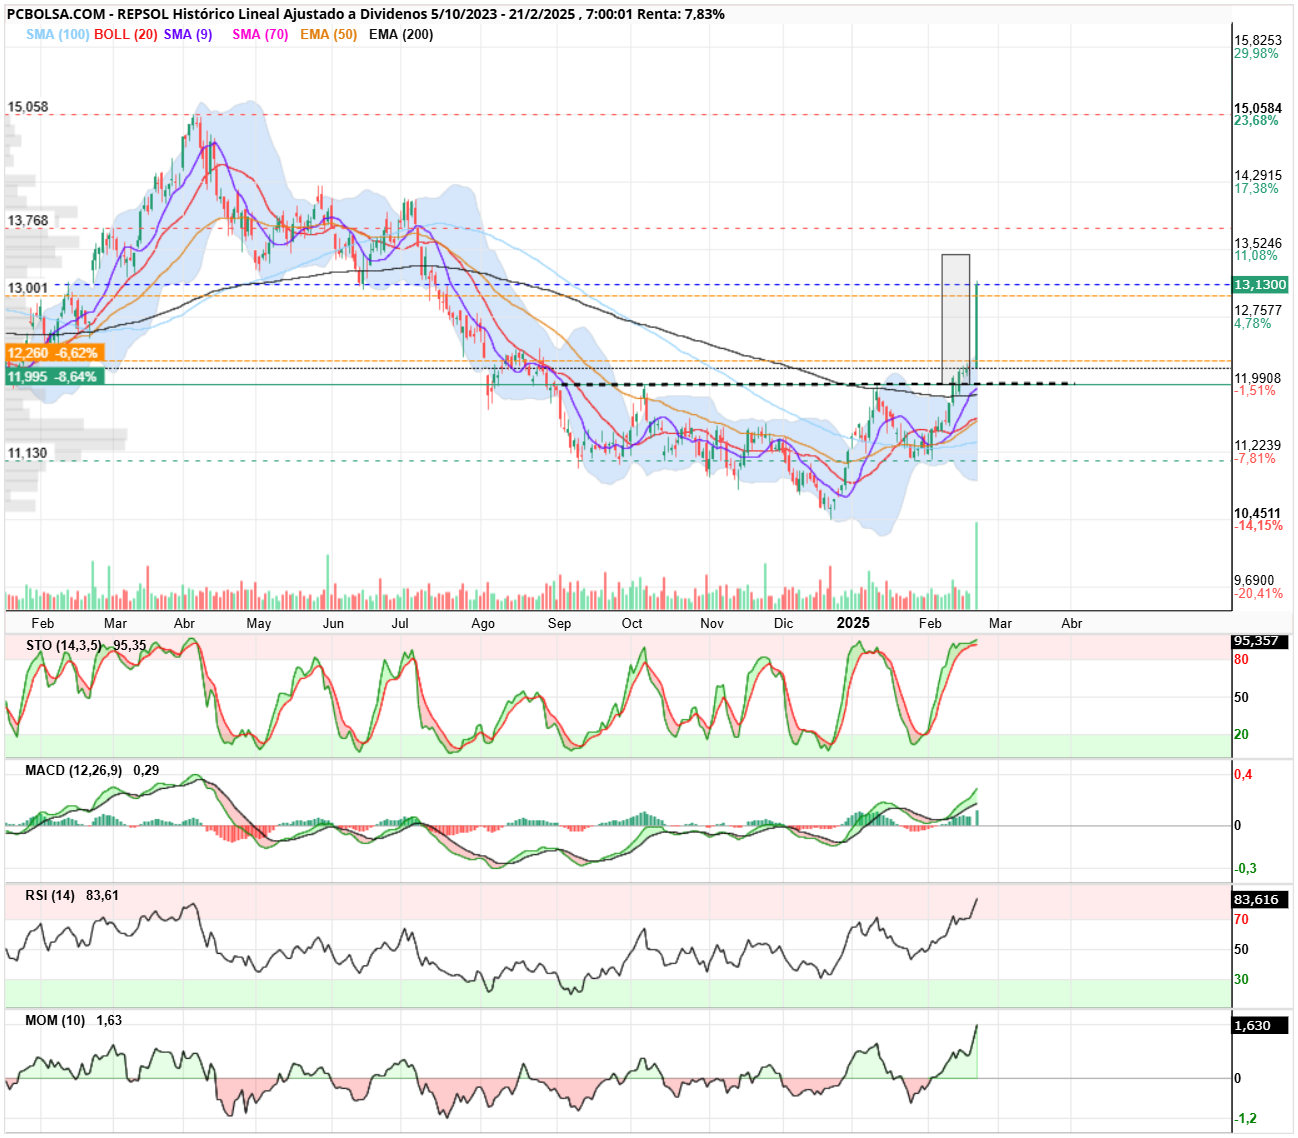Select the BOLL (20) legend label
The width and height of the screenshot is (1298, 1138).
126,34
